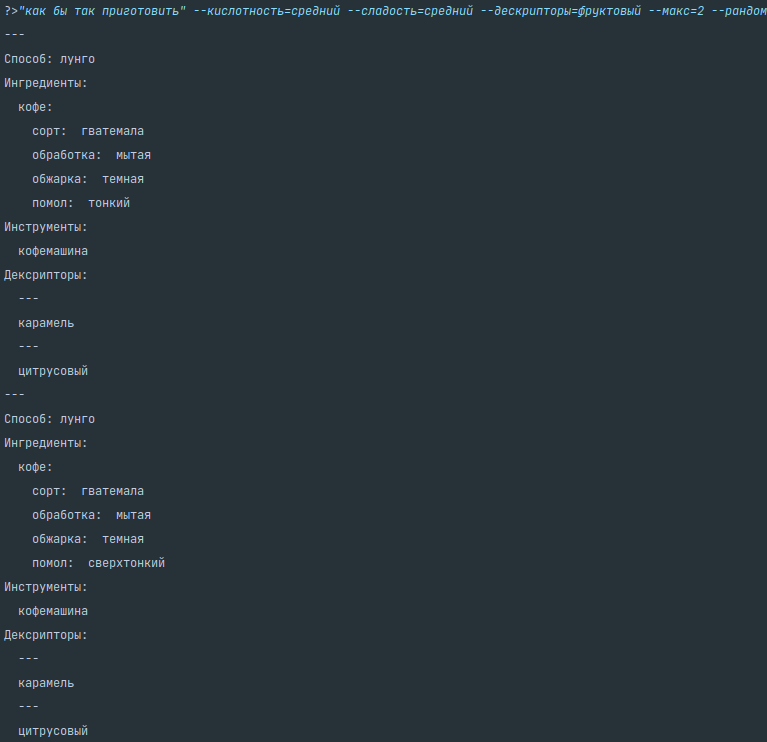Click "кофемашина" in the first recipe

(53, 251)
